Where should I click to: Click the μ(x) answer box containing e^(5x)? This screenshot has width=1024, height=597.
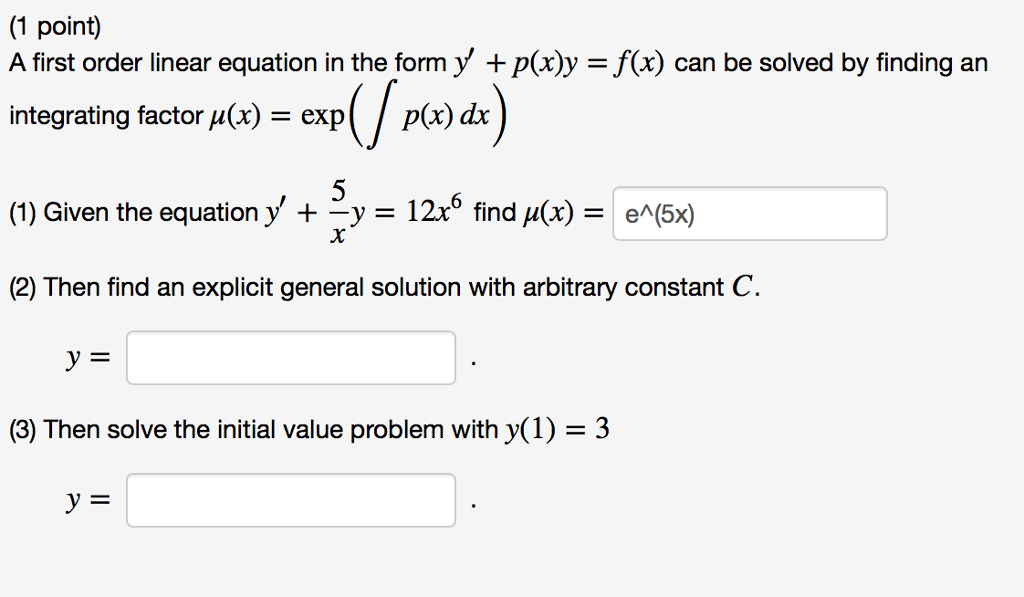[748, 212]
